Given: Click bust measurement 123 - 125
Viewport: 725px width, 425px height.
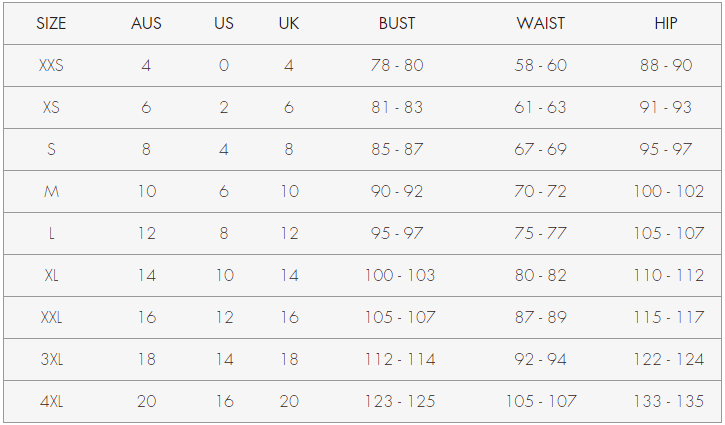Looking at the screenshot, I should pos(399,401).
